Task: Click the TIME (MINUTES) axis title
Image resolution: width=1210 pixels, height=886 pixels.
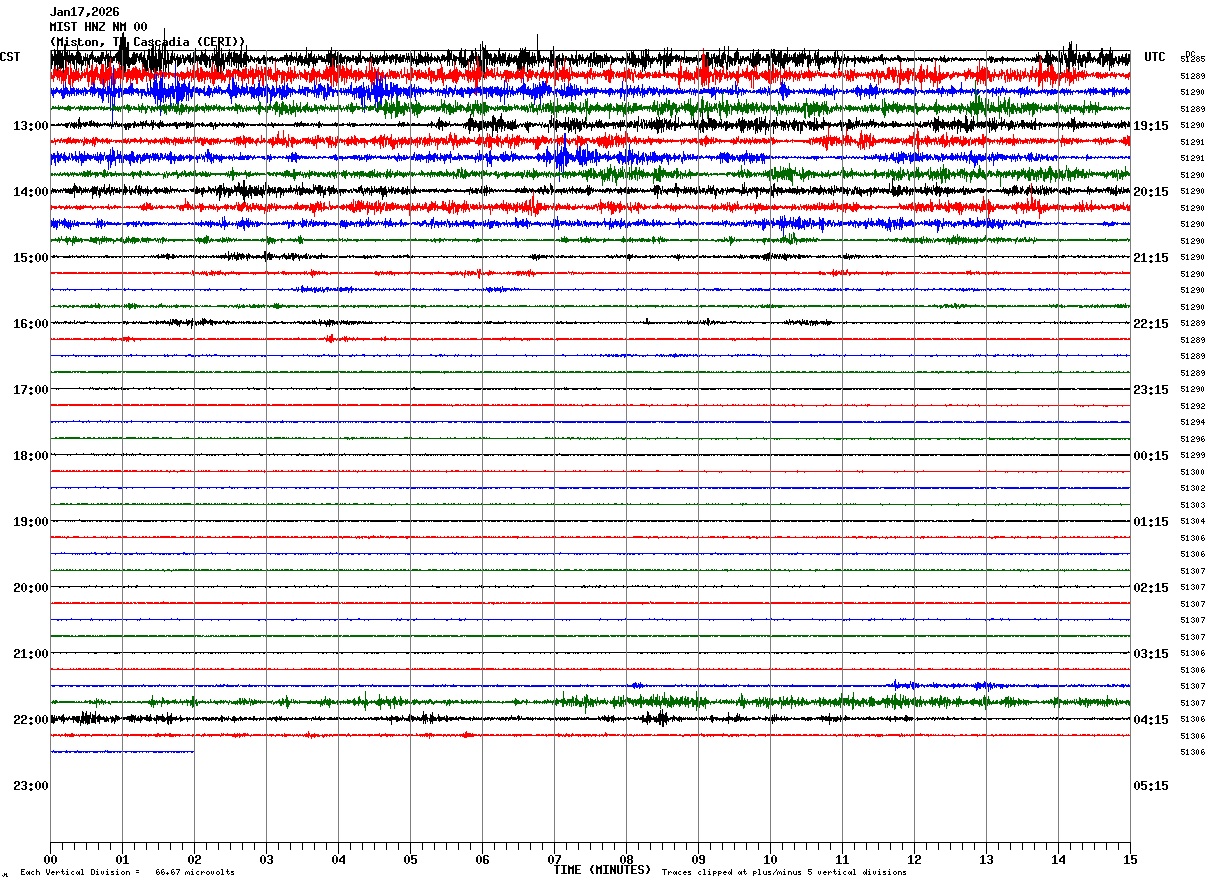Action: (x=602, y=870)
